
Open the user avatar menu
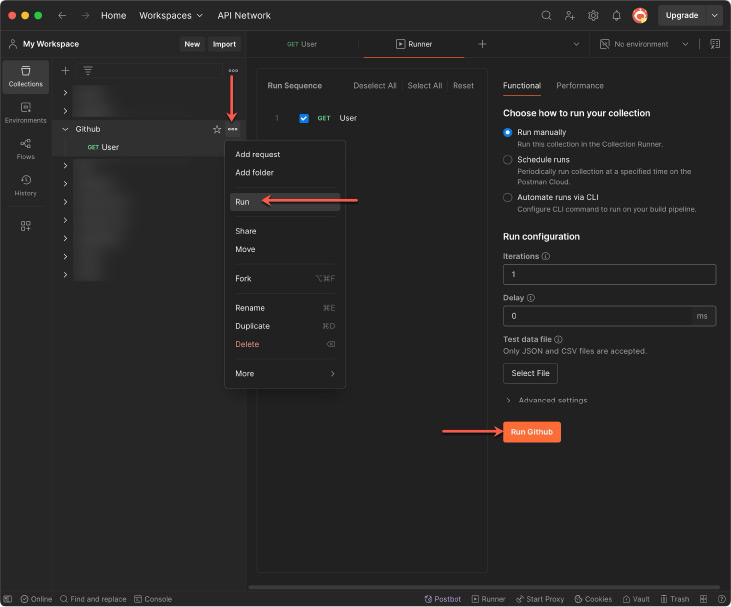[x=640, y=15]
